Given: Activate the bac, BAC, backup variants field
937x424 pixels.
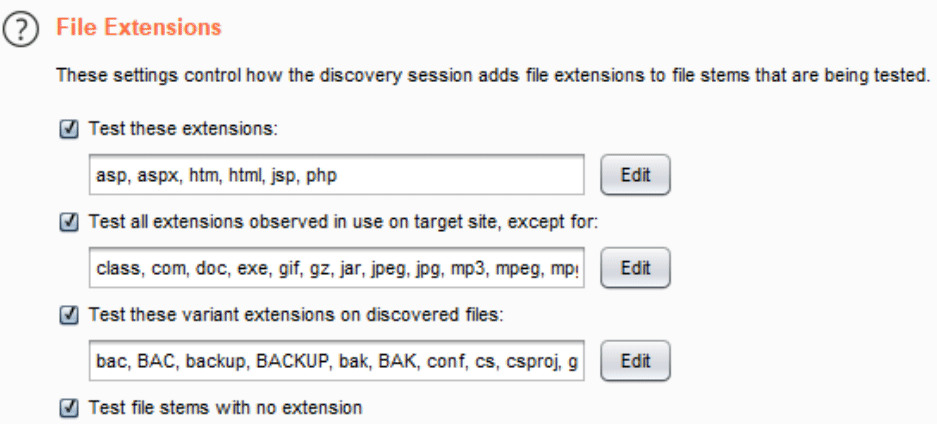Looking at the screenshot, I should click(337, 361).
